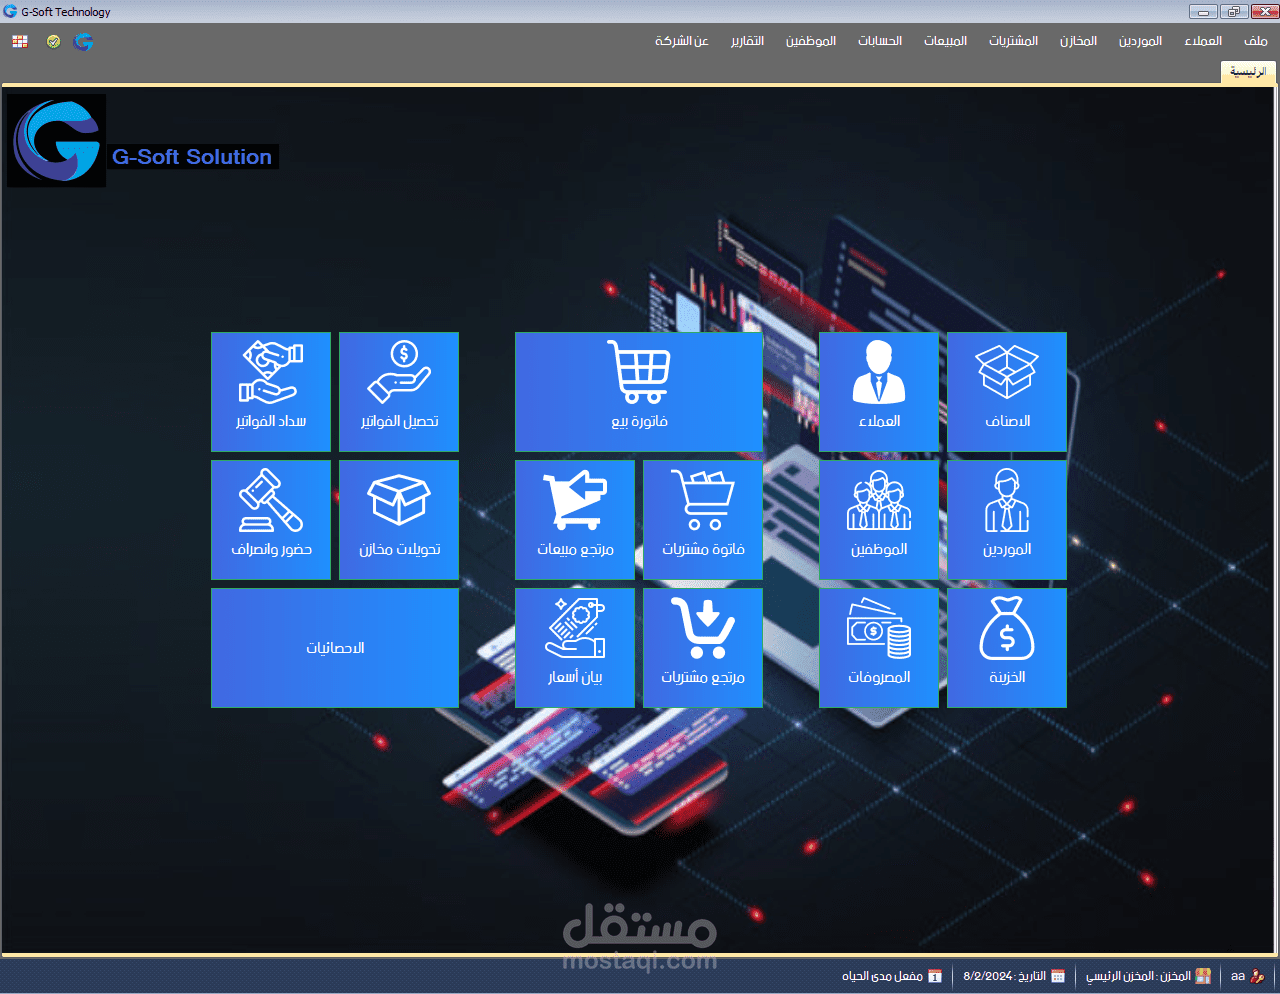Click the aa username in status bar
The width and height of the screenshot is (1280, 994).
pyautogui.click(x=1237, y=976)
